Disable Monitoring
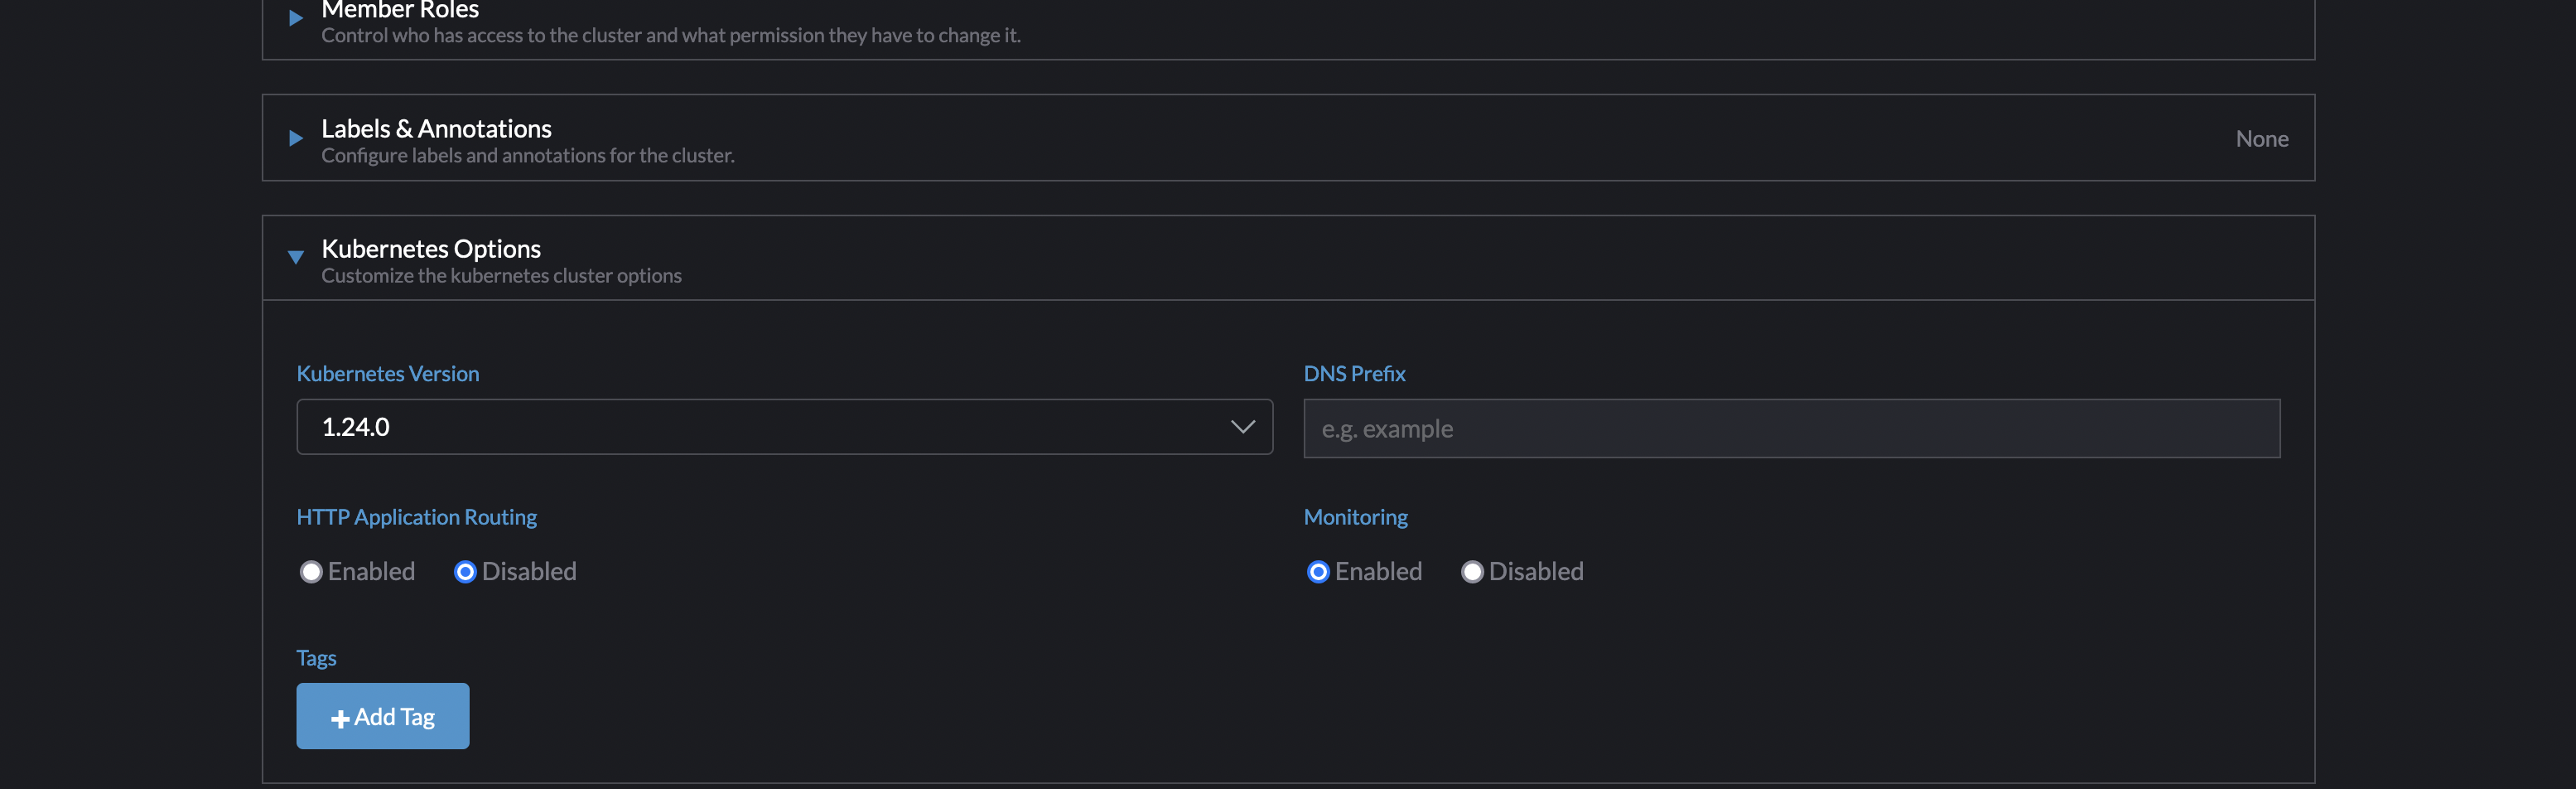 [1471, 571]
